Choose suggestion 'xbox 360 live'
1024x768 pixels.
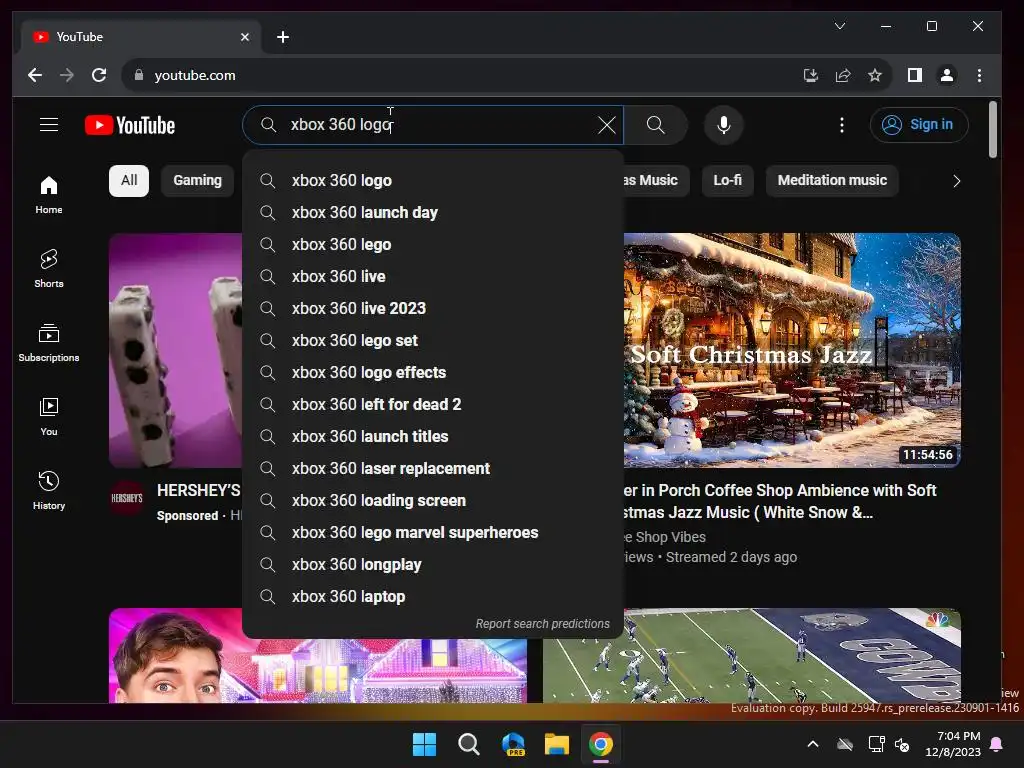coord(432,276)
